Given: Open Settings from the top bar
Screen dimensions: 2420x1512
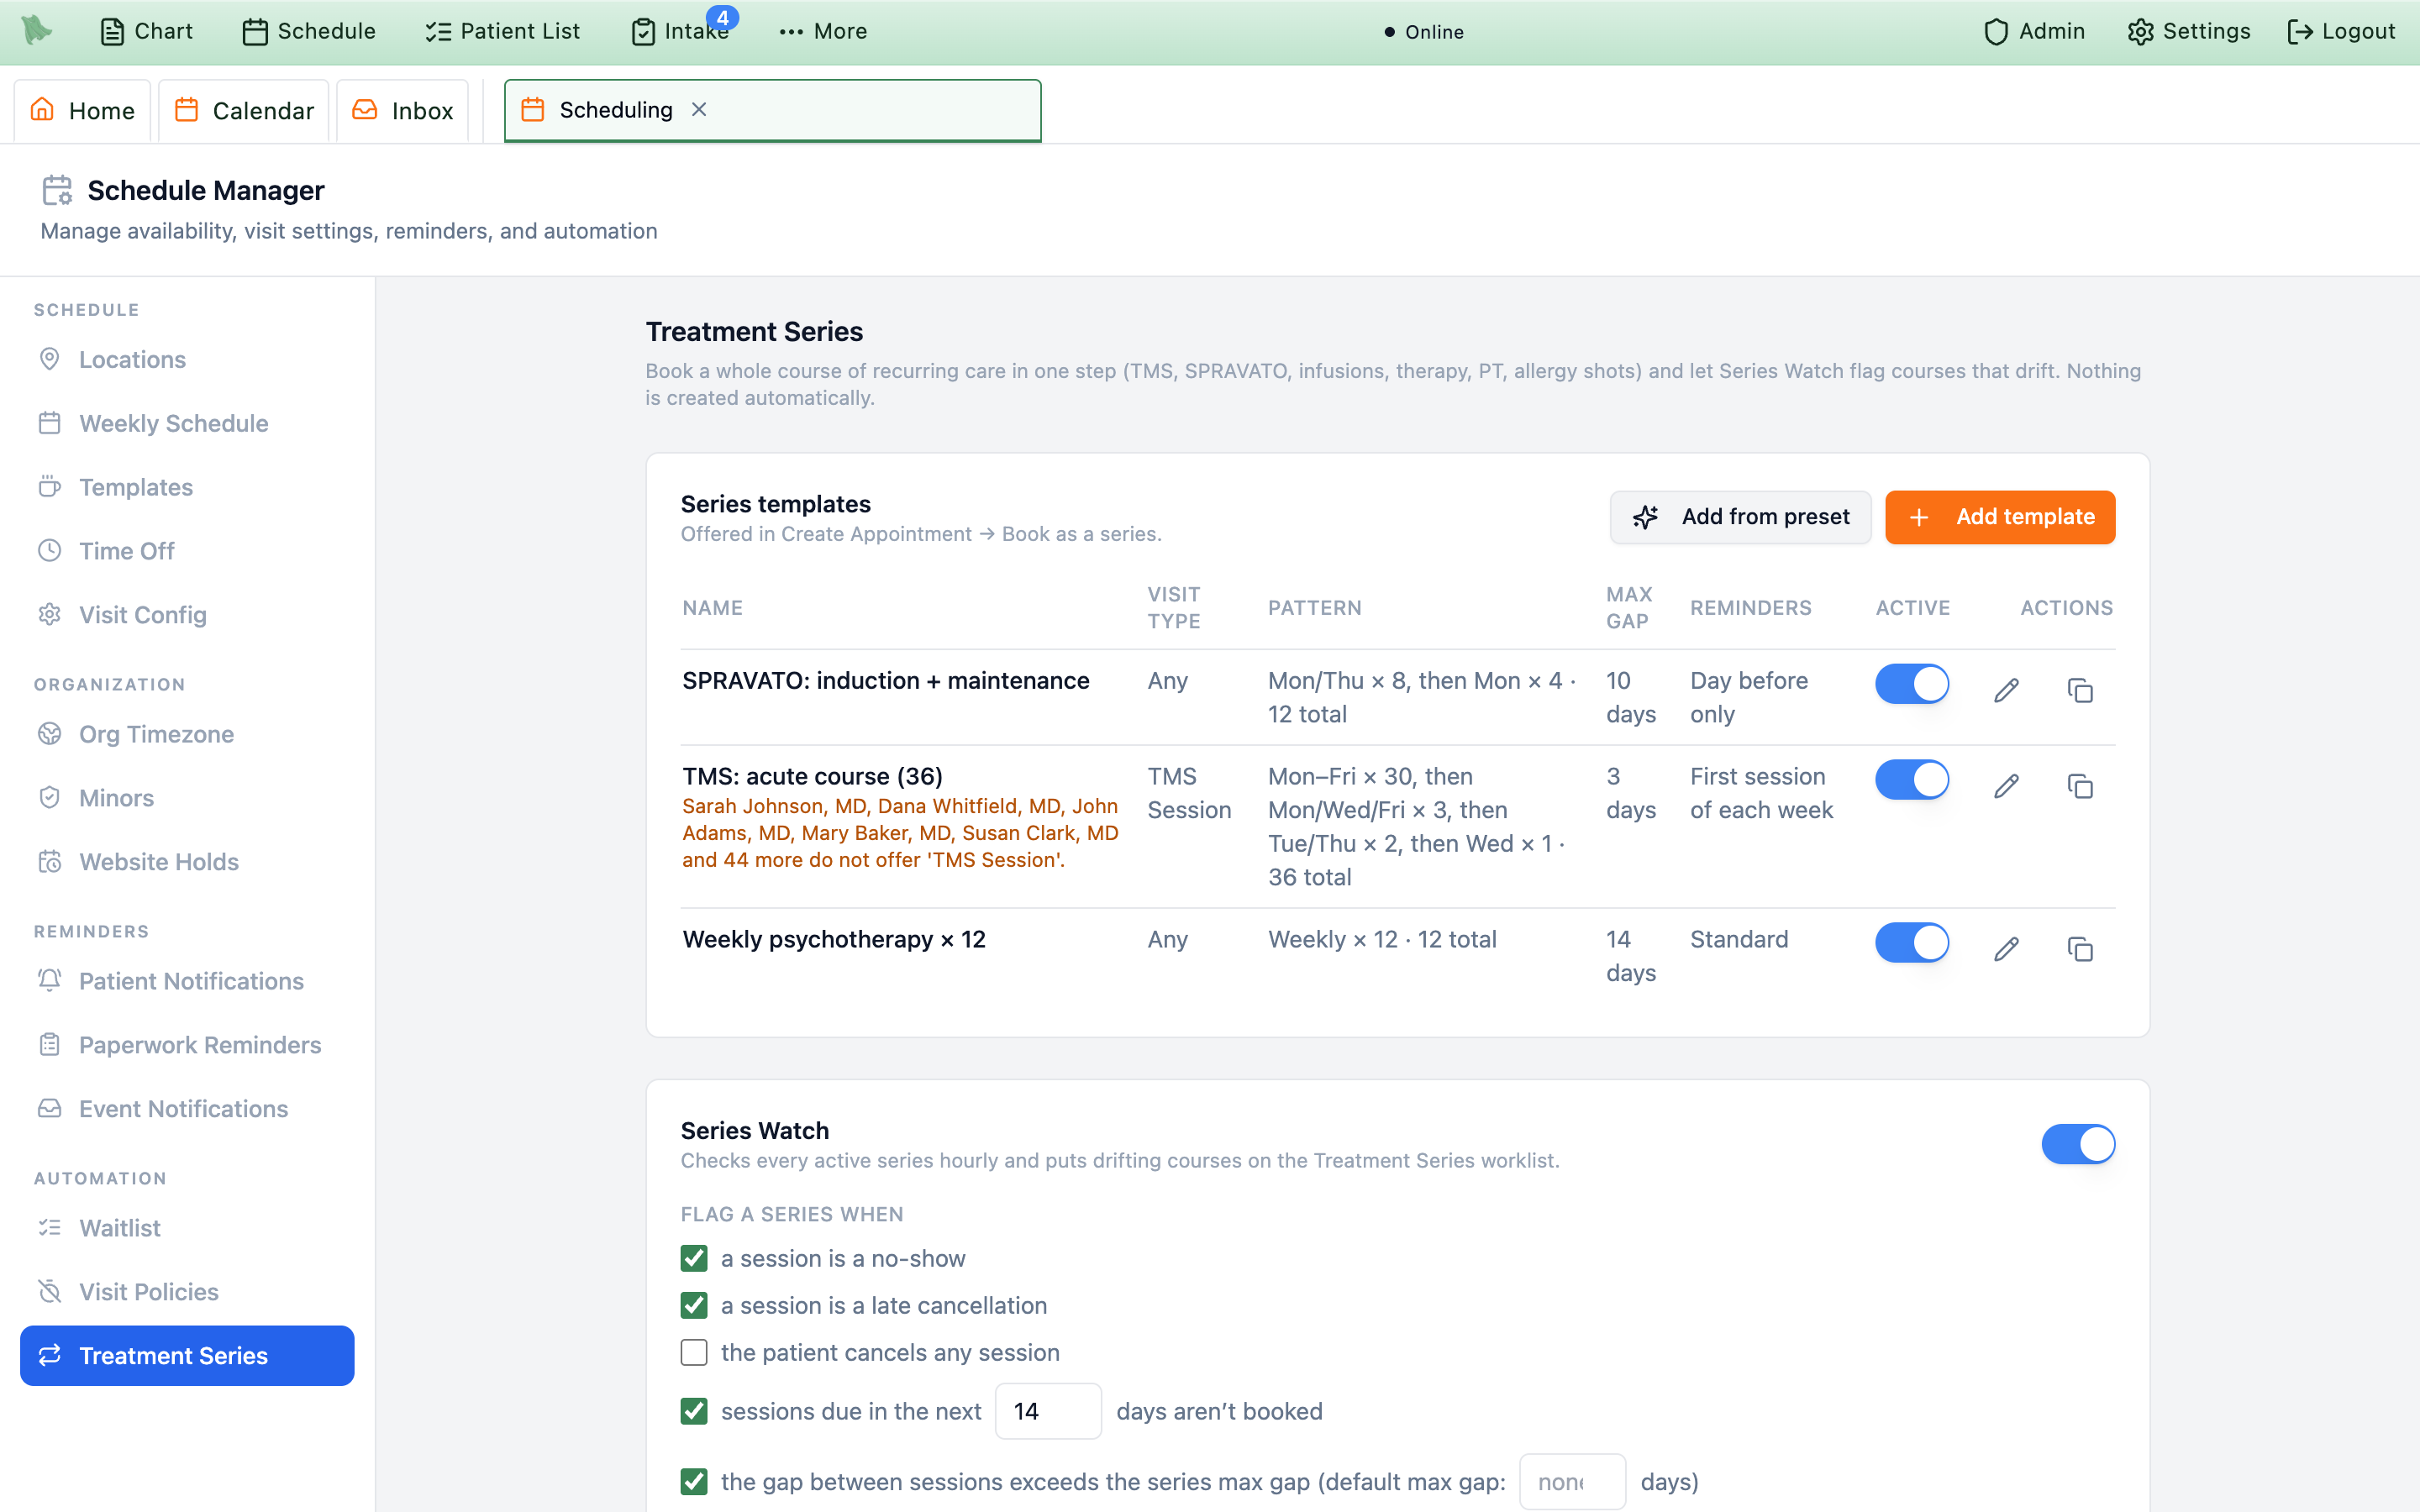Looking at the screenshot, I should [x=2188, y=31].
